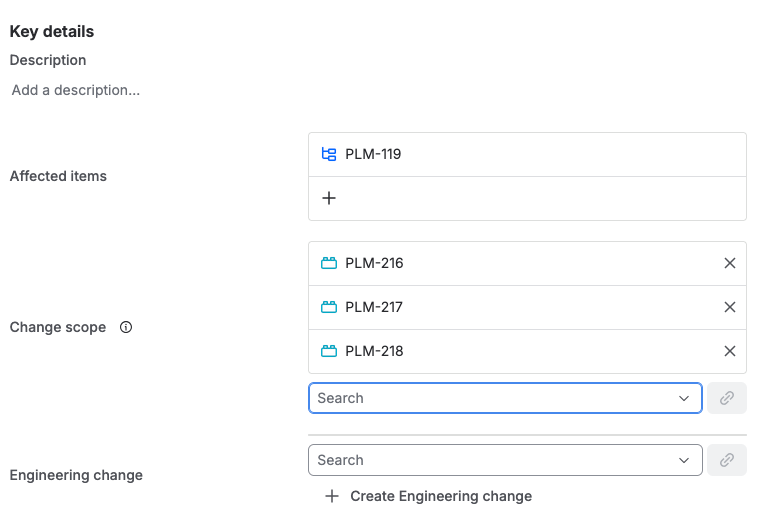
Task: Focus the Change scope search field
Action: tap(505, 398)
